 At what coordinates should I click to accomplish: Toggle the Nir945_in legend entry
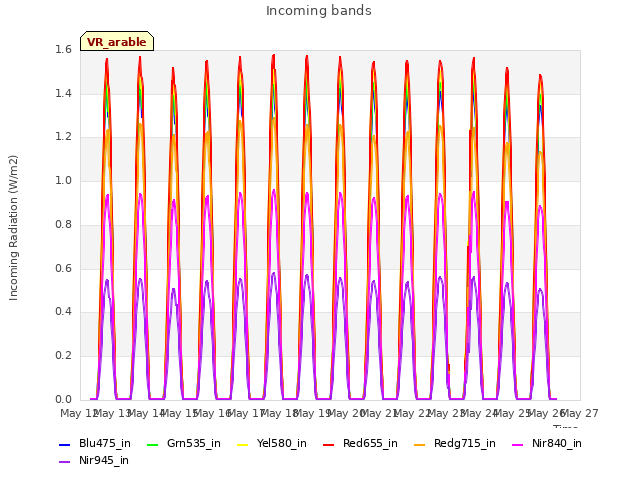(94, 461)
